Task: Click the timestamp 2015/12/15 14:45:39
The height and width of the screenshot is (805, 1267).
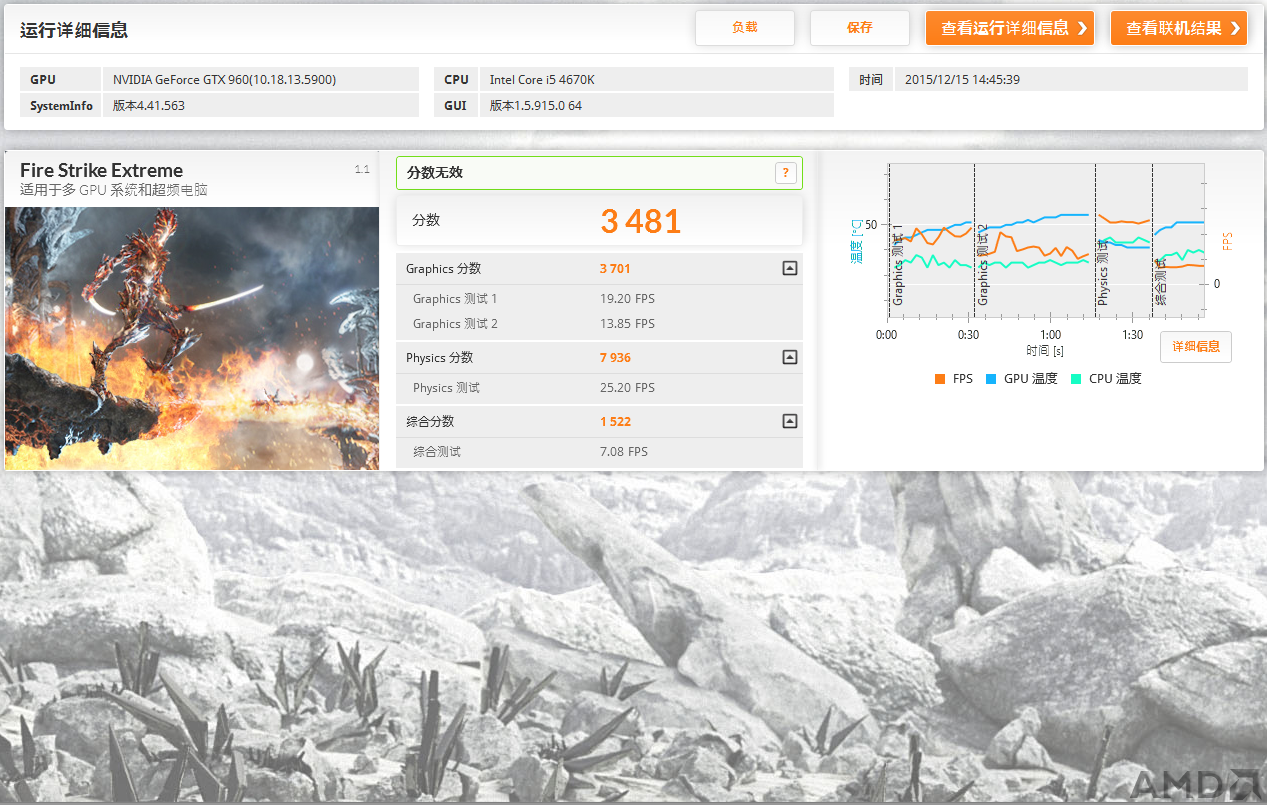Action: [962, 79]
